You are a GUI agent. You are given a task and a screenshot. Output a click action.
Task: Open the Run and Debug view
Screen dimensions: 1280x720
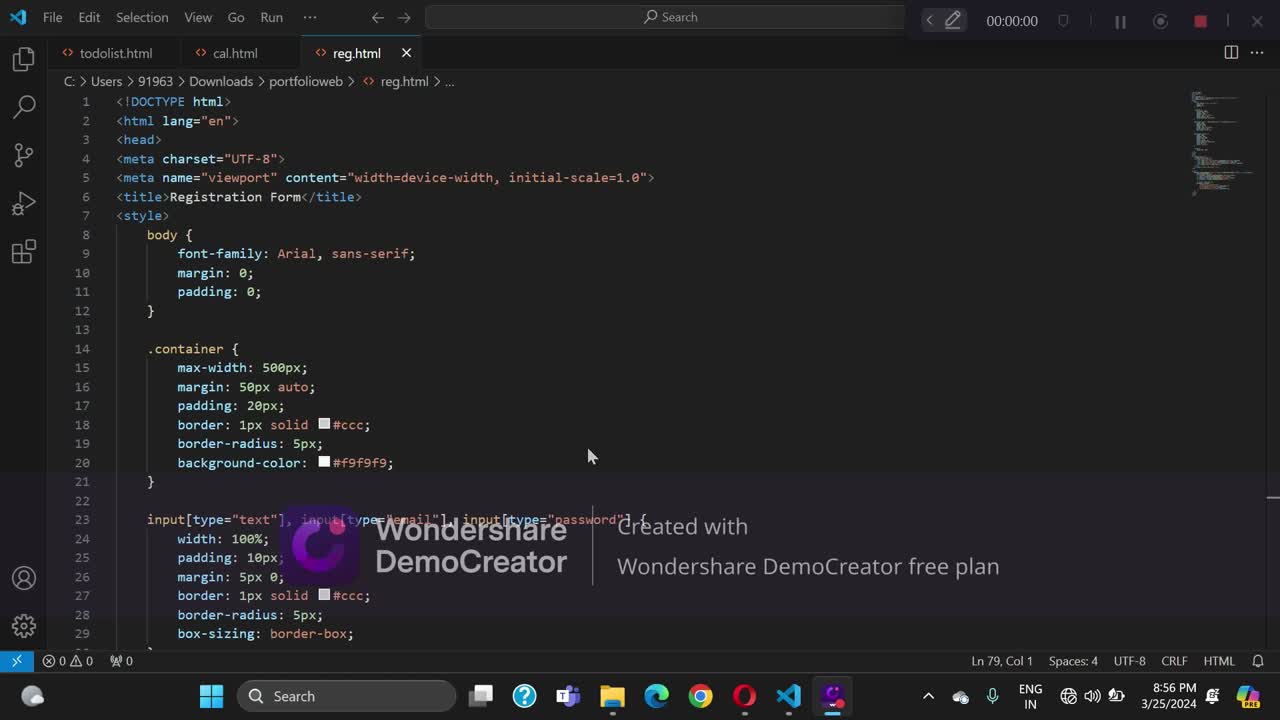(x=24, y=204)
